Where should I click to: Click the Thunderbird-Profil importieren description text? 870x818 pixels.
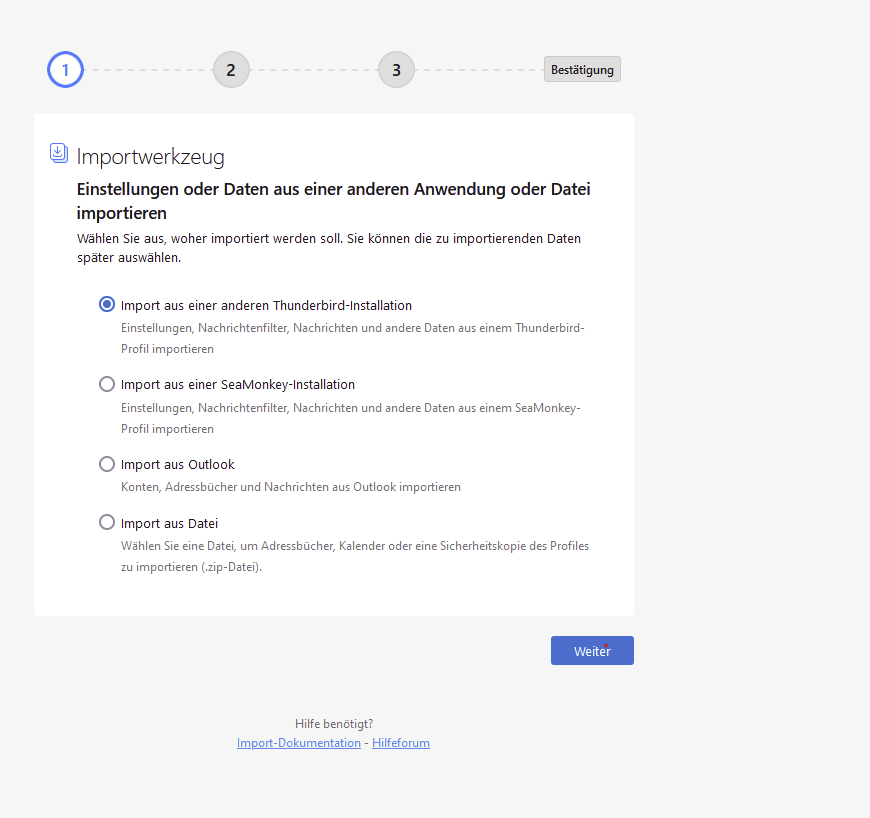click(352, 338)
